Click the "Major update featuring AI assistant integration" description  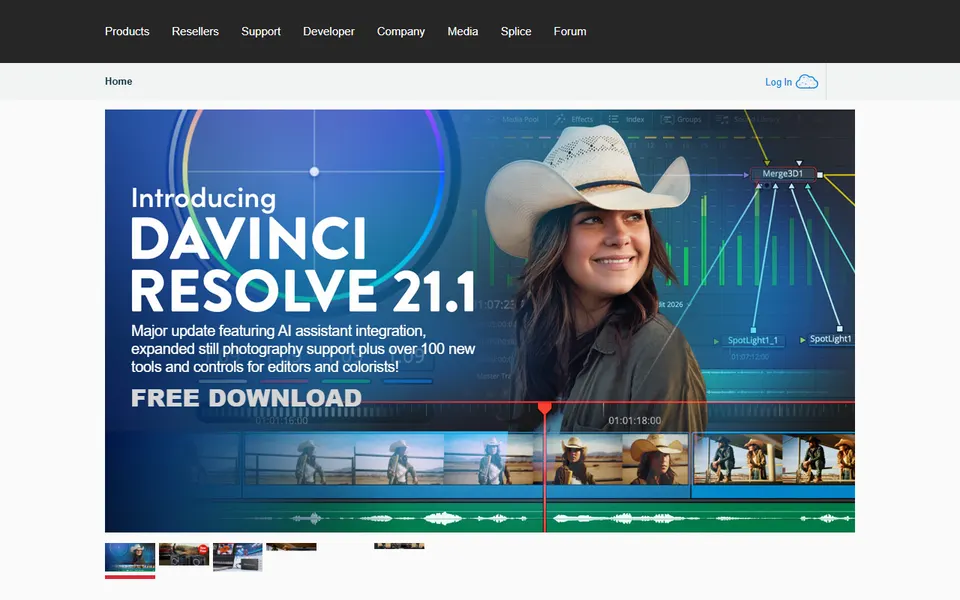pyautogui.click(x=302, y=349)
